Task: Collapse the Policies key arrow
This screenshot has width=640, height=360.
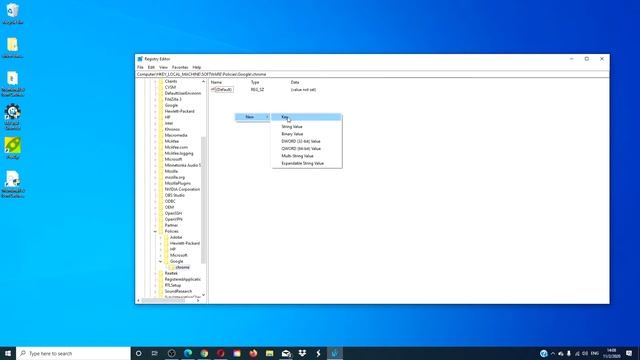Action: coord(155,231)
